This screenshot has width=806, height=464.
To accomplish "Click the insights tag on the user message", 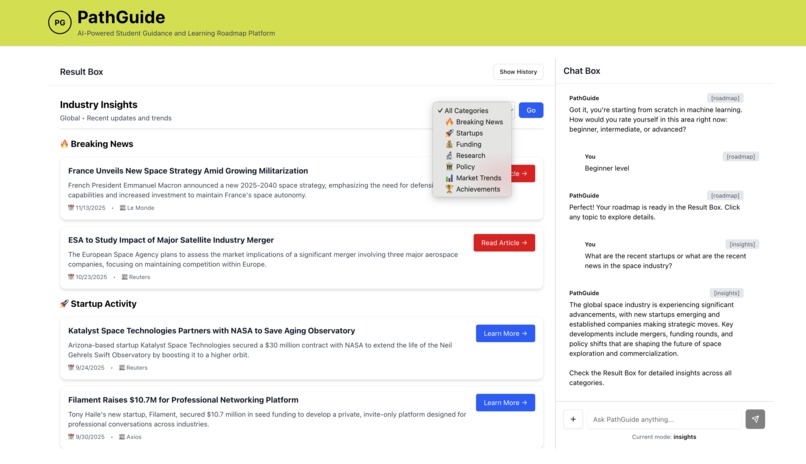I will 742,245.
